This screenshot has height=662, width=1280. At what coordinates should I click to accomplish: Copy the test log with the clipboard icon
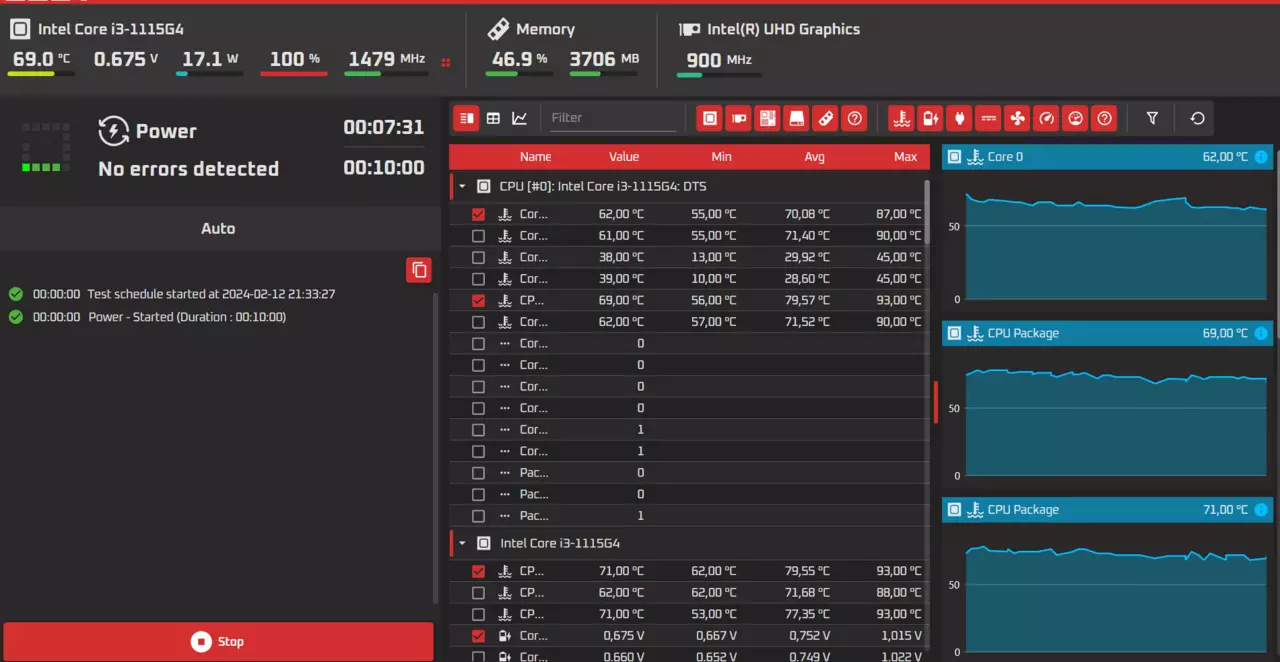[419, 269]
